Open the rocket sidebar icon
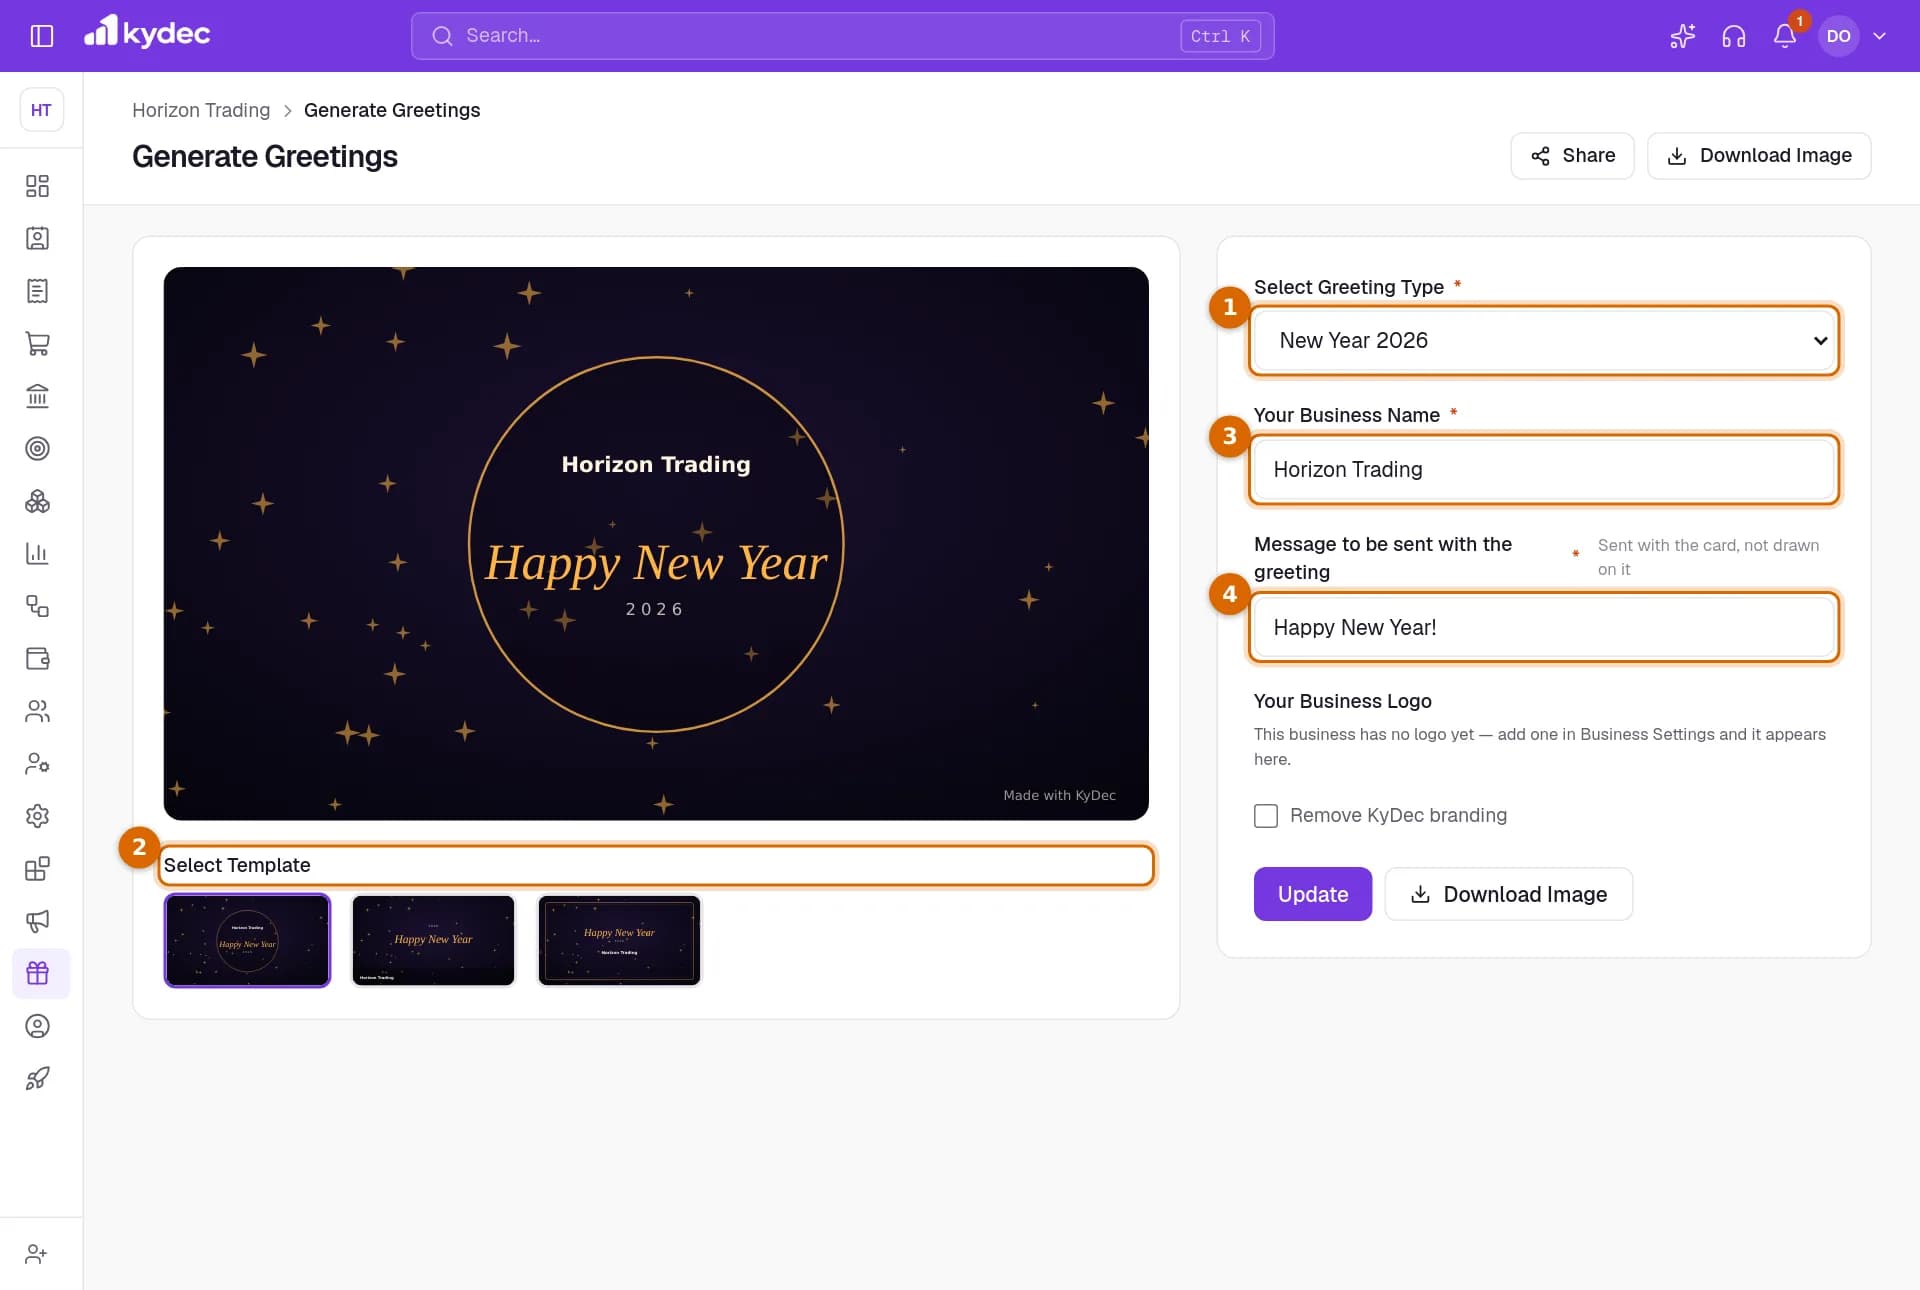The image size is (1920, 1290). (x=37, y=1078)
